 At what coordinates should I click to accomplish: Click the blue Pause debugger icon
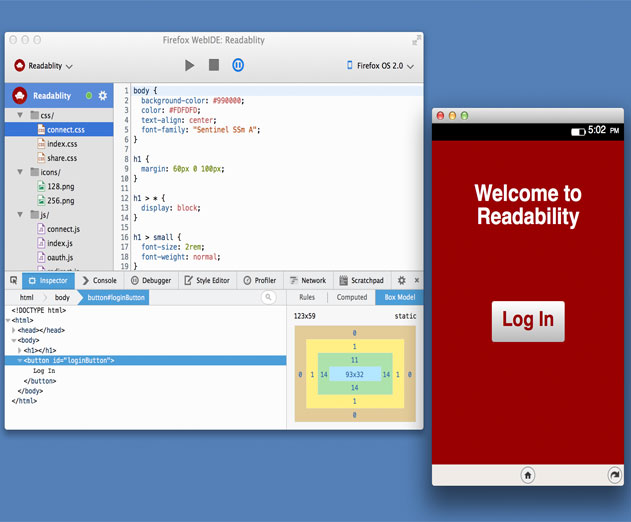pyautogui.click(x=238, y=65)
